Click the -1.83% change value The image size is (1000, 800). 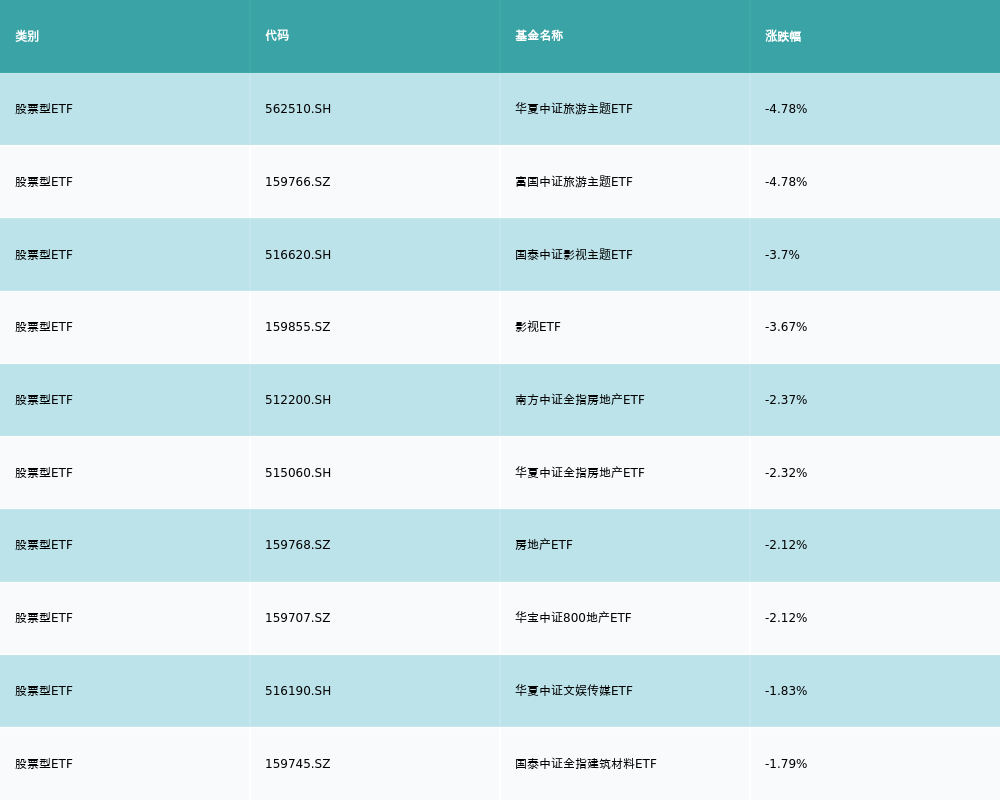tap(786, 691)
